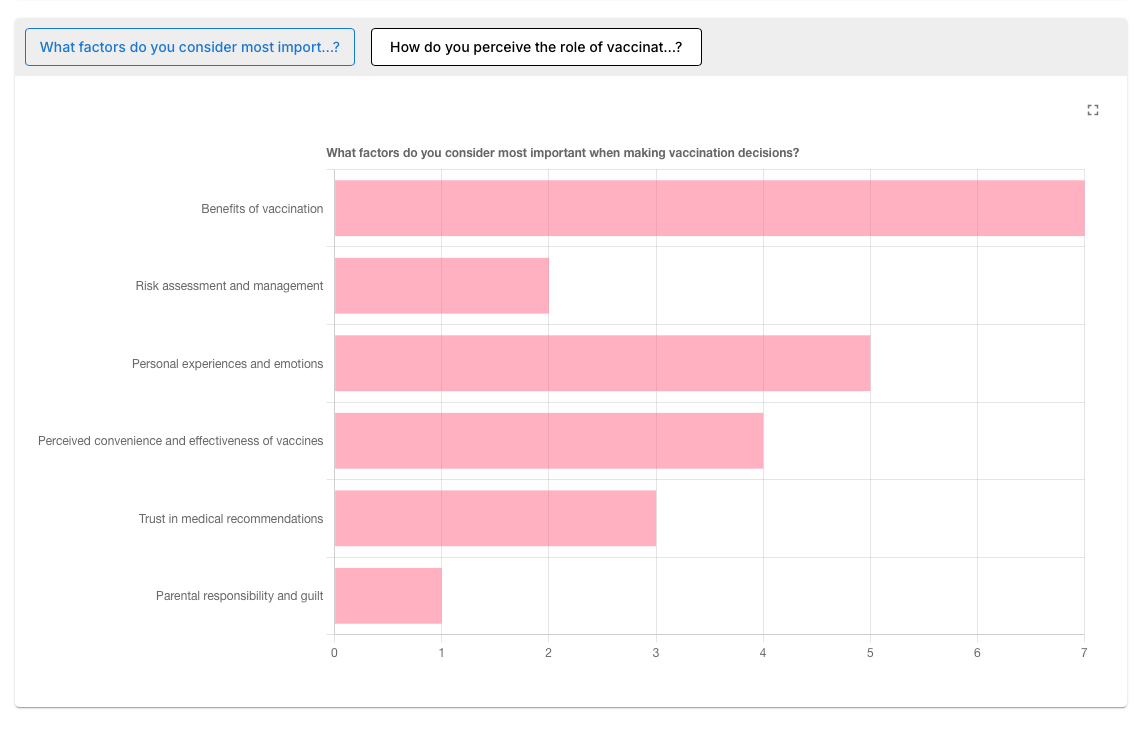Click the Personal experiences and emotions bar
This screenshot has height=730, width=1141.
click(x=603, y=363)
